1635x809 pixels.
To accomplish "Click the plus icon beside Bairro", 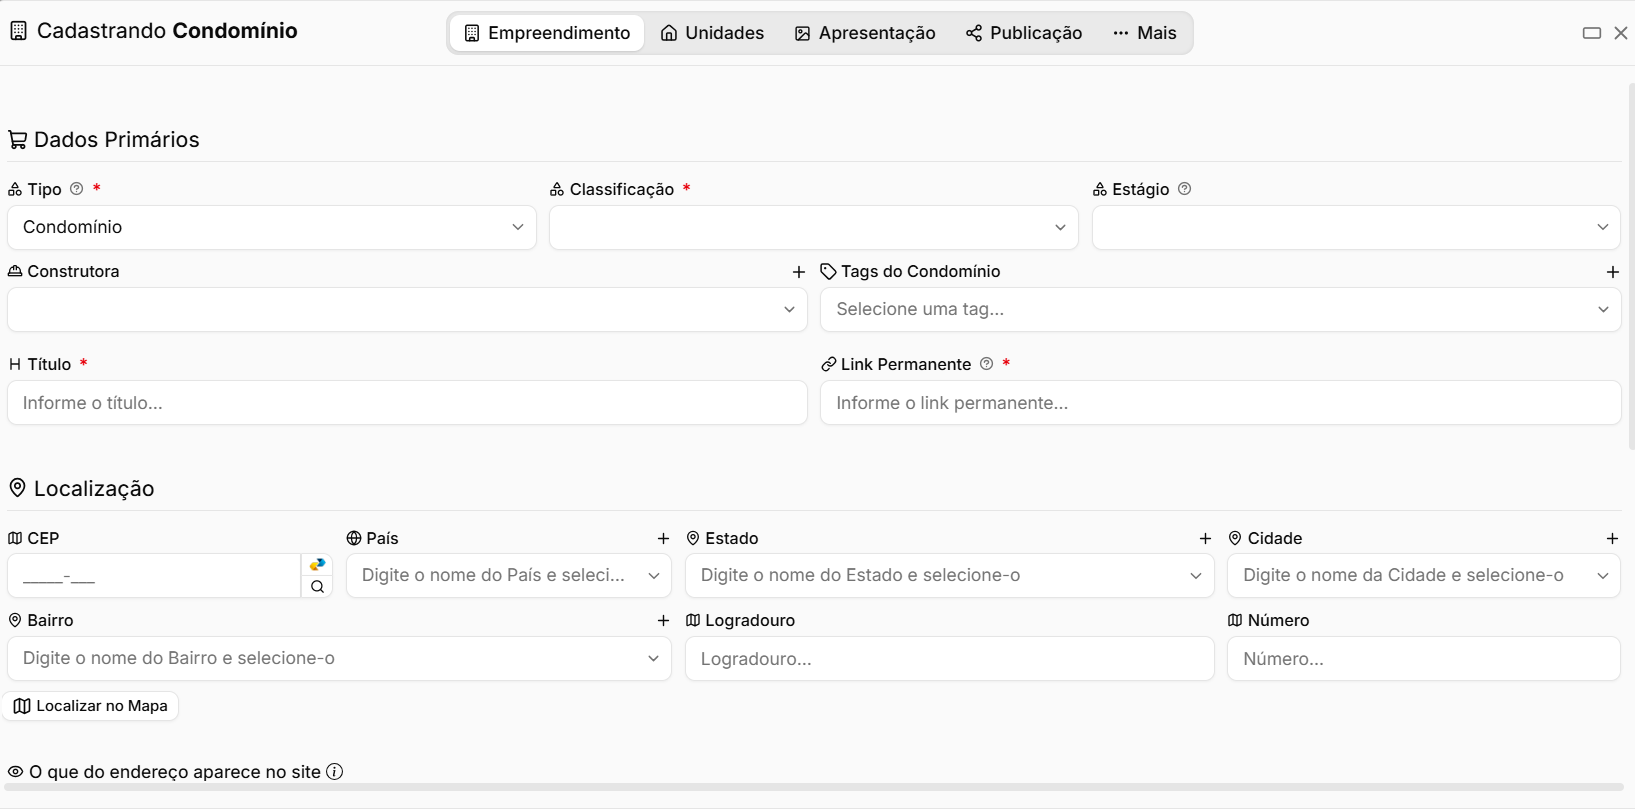I will 663,621.
